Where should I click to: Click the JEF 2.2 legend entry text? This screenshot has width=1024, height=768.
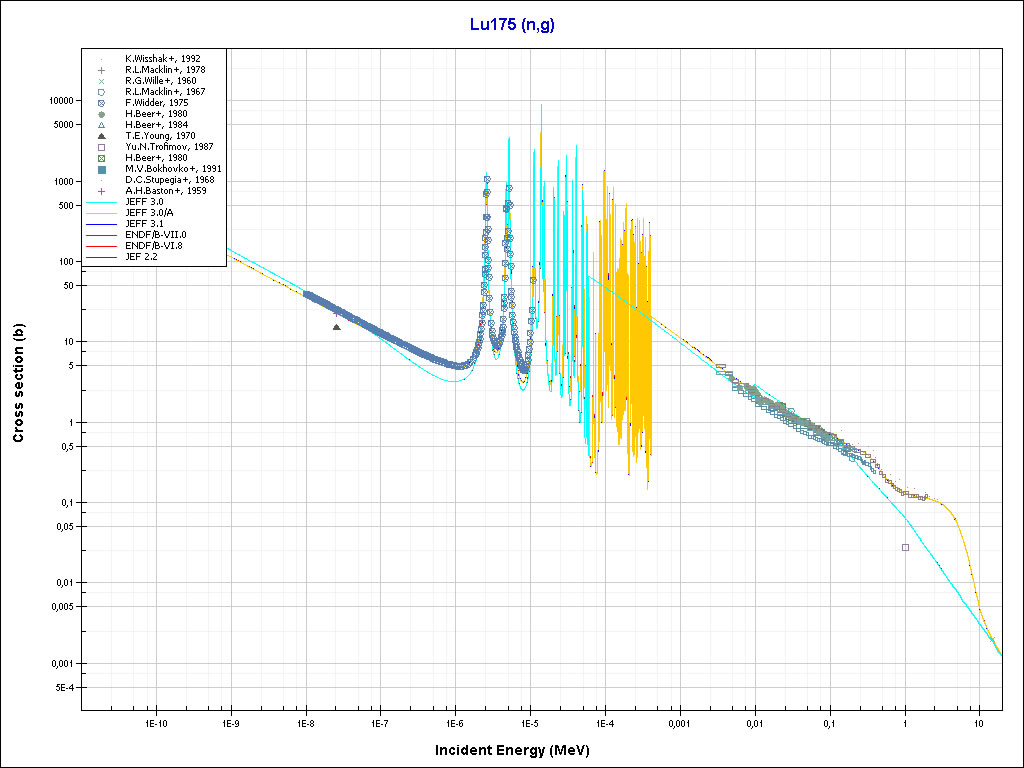(x=143, y=257)
